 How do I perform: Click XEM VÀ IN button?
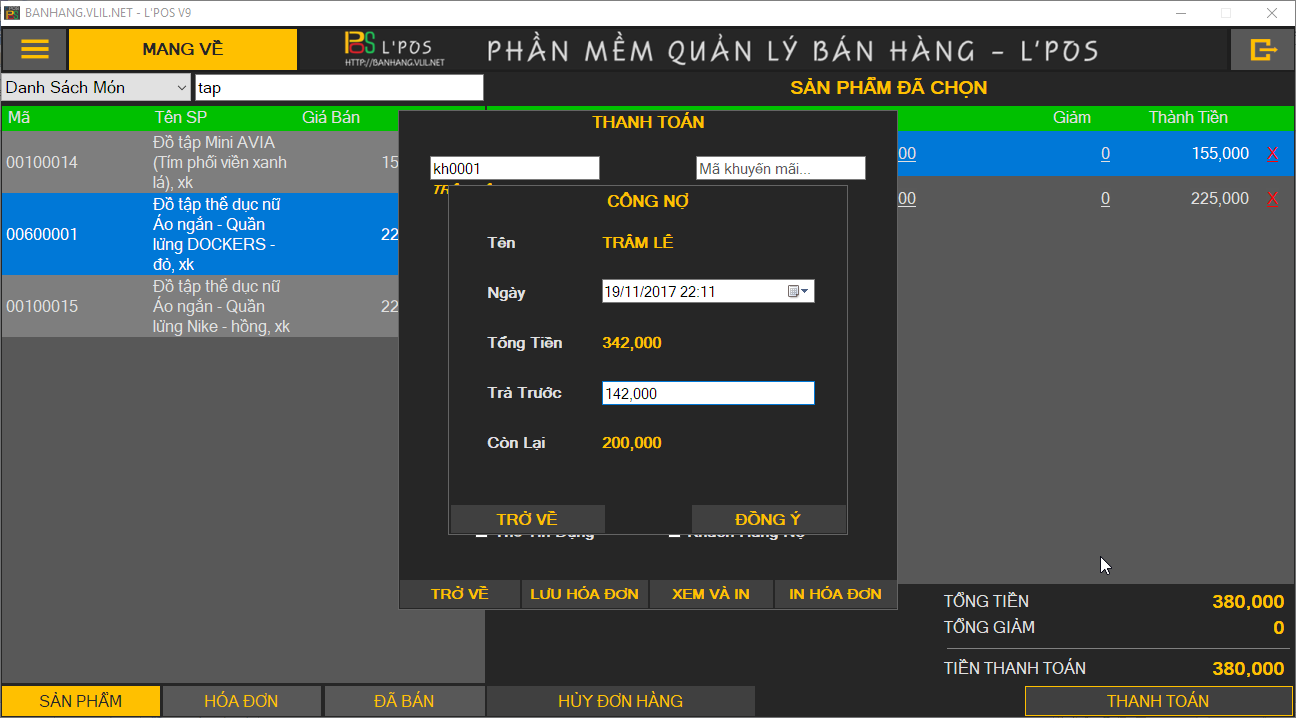(711, 594)
